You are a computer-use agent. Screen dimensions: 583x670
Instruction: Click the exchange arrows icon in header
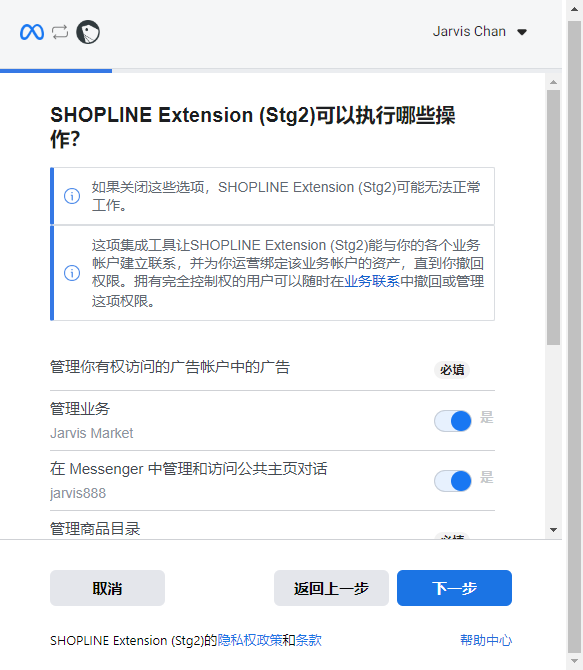(x=60, y=32)
